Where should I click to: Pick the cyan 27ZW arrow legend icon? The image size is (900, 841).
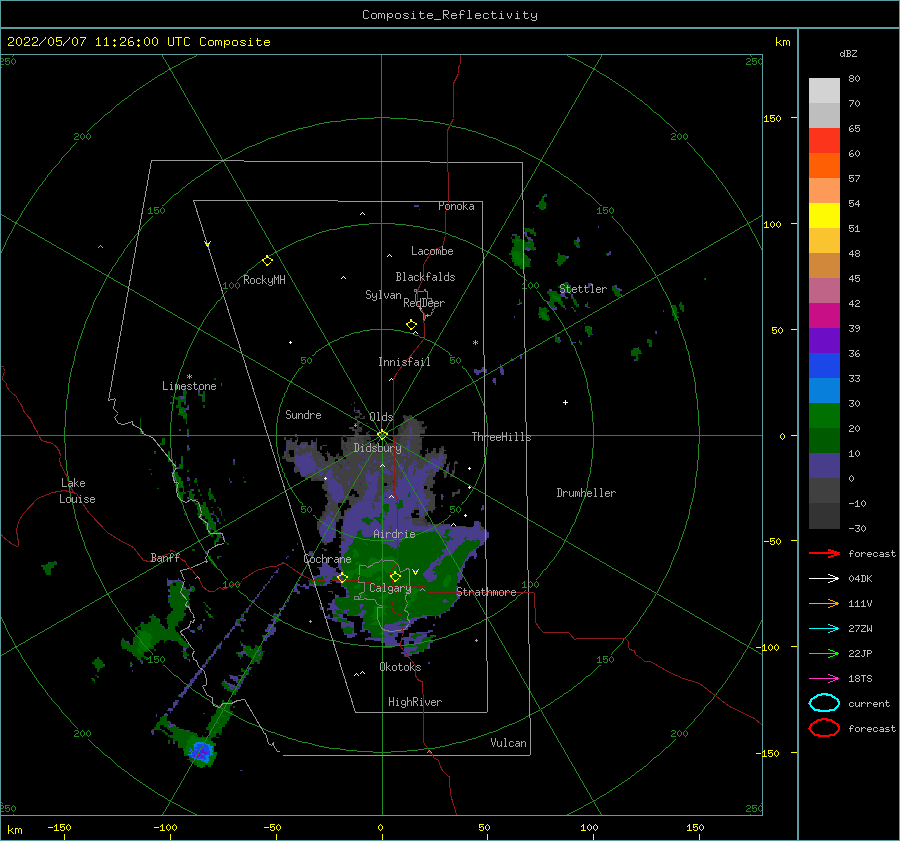pyautogui.click(x=824, y=629)
